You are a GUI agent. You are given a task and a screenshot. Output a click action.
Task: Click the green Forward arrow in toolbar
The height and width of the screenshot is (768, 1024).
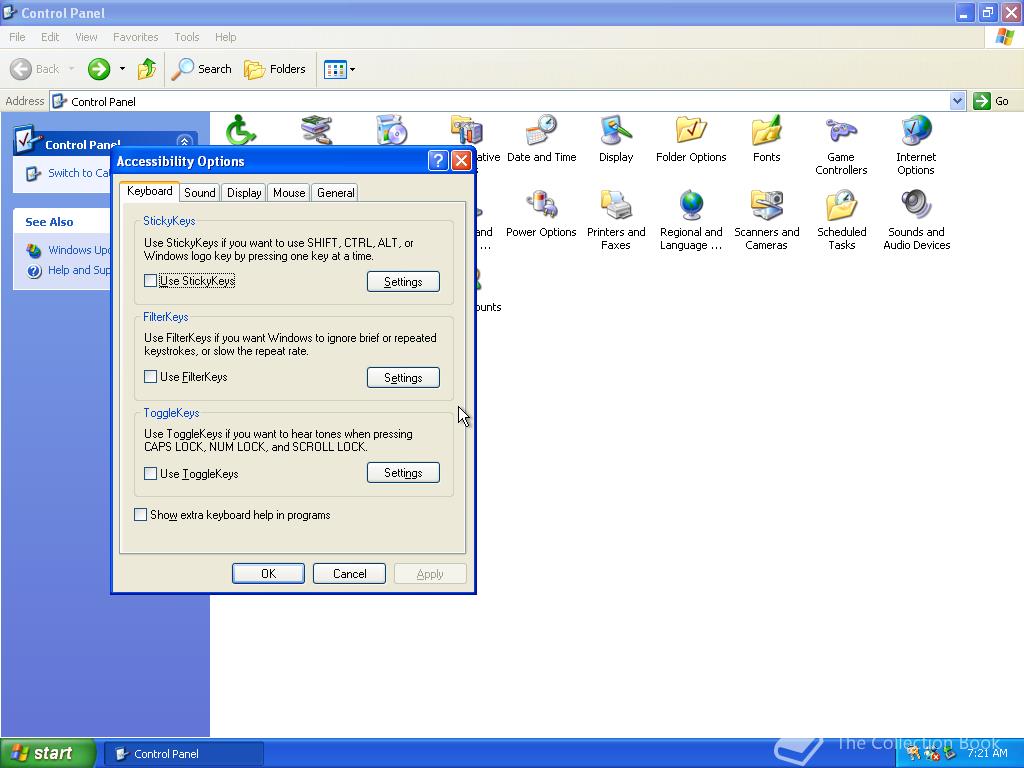point(99,69)
